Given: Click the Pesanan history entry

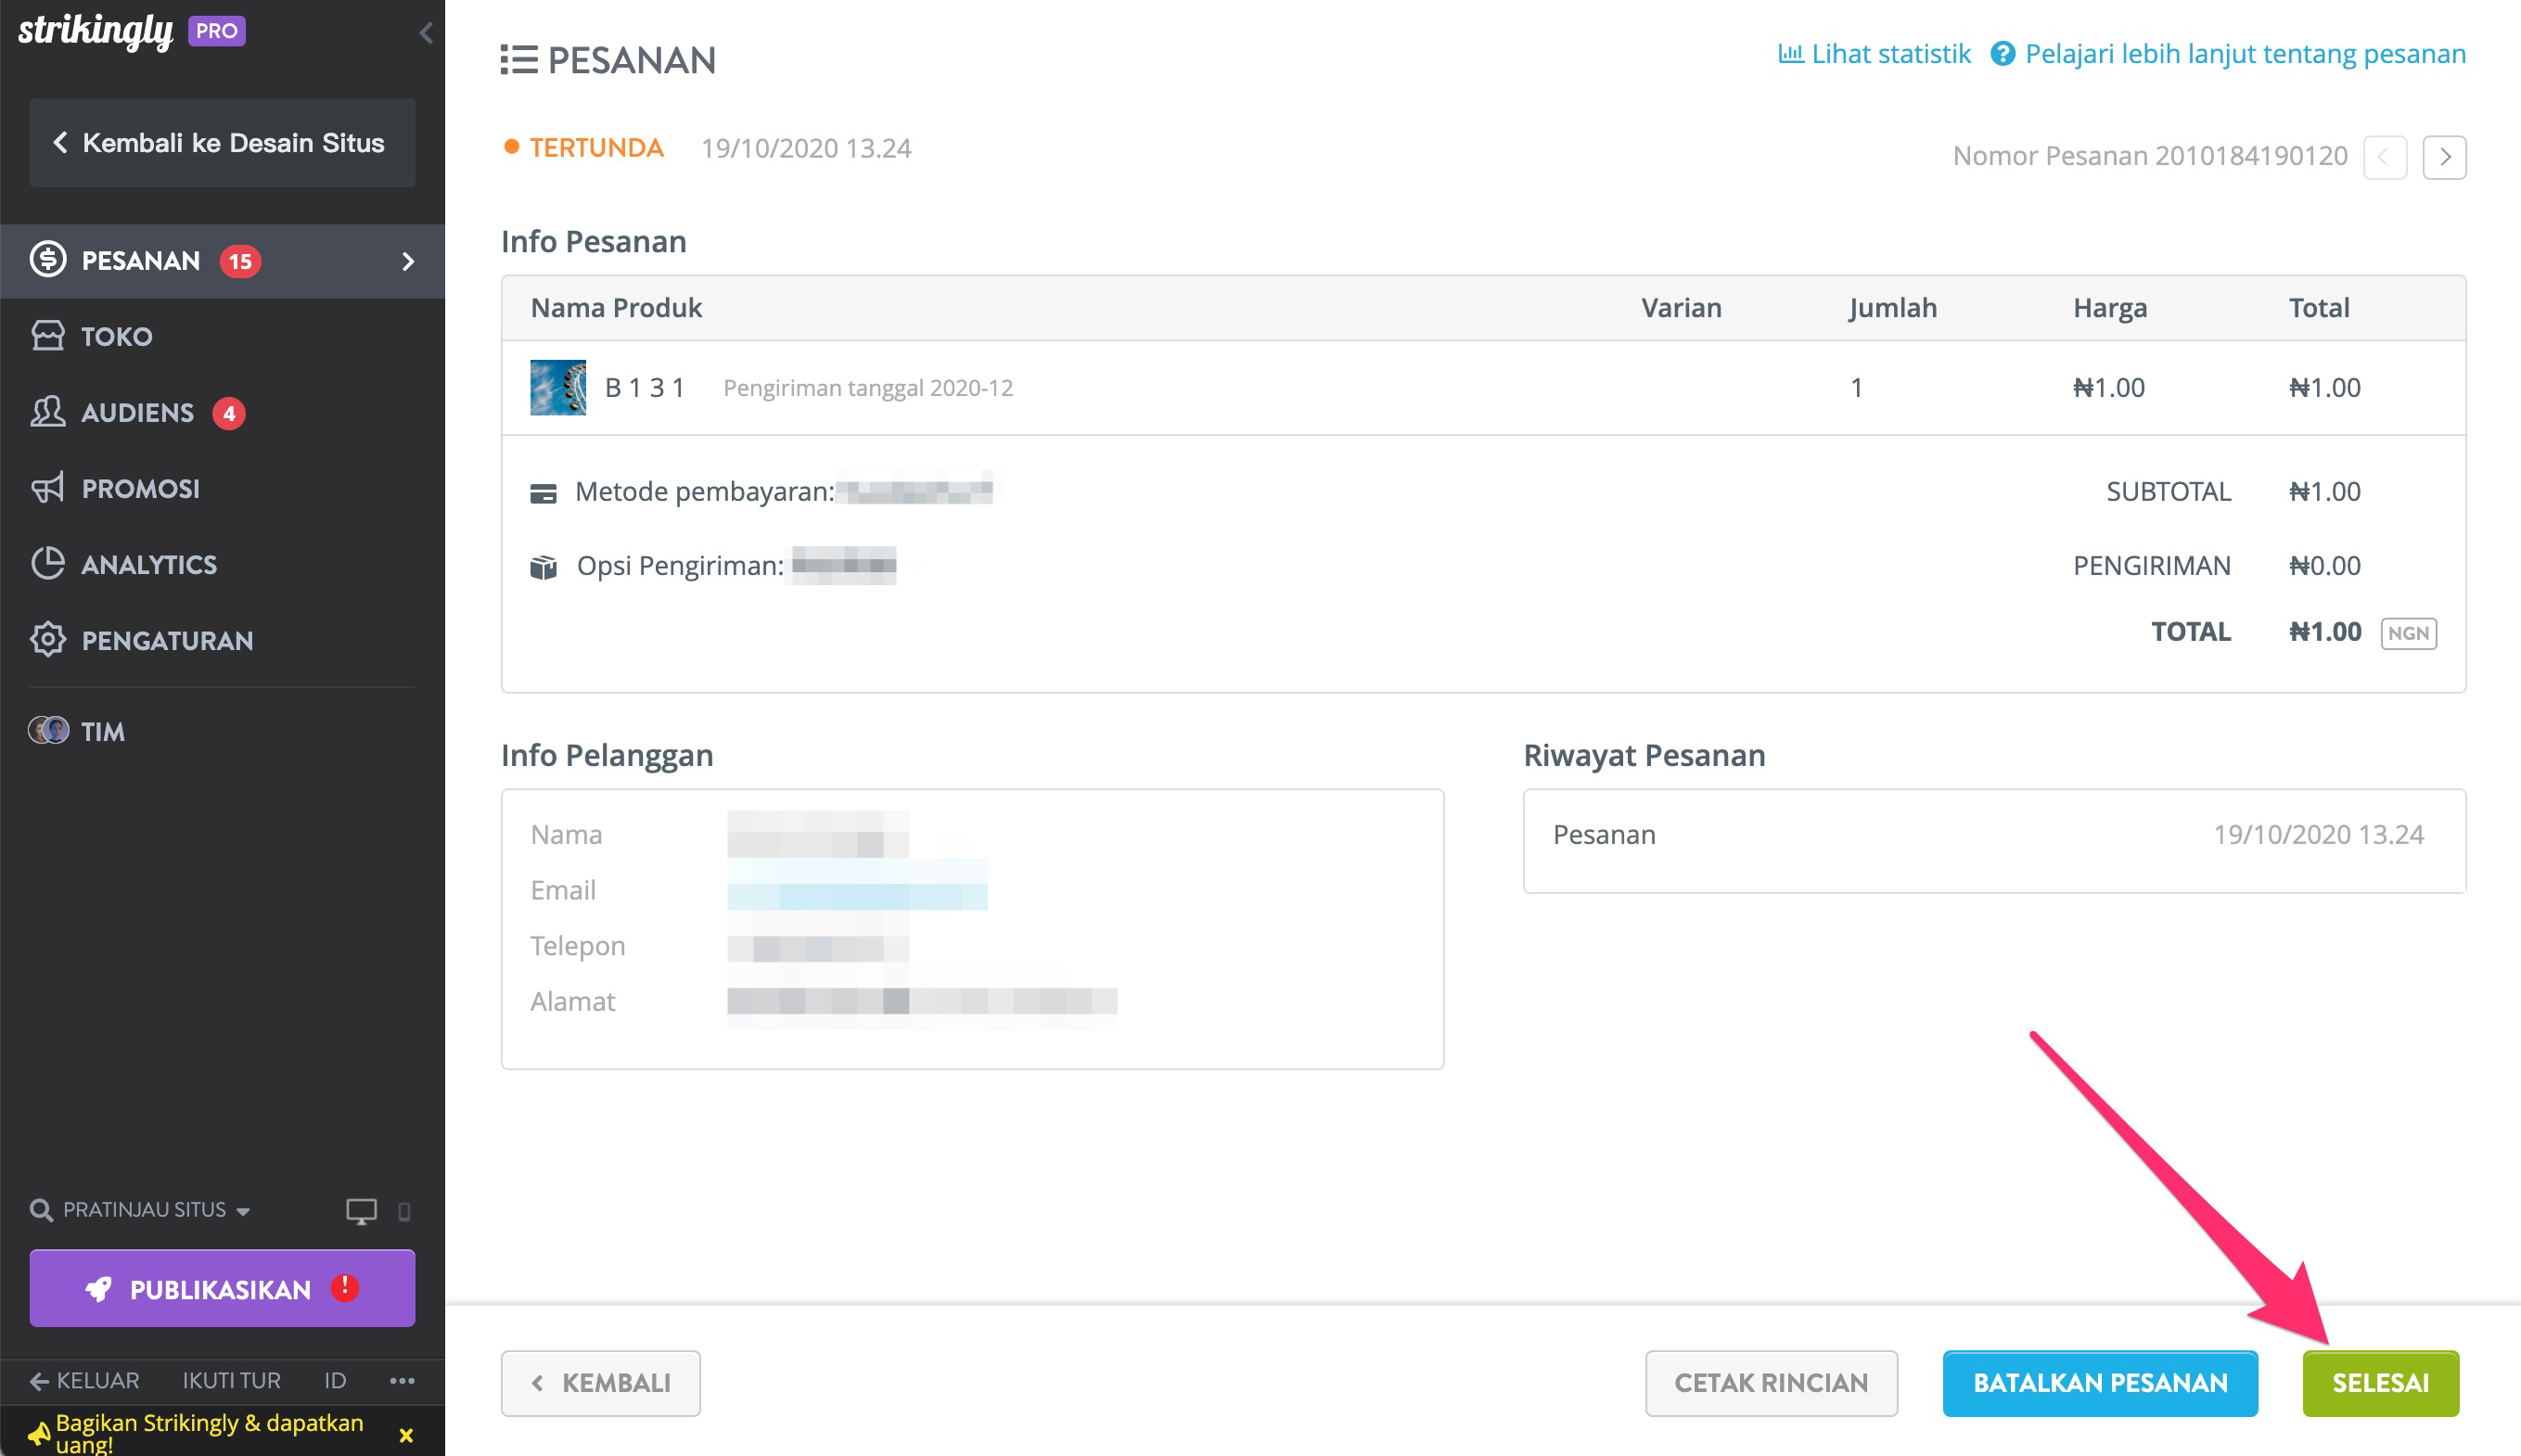Looking at the screenshot, I should tap(1993, 835).
